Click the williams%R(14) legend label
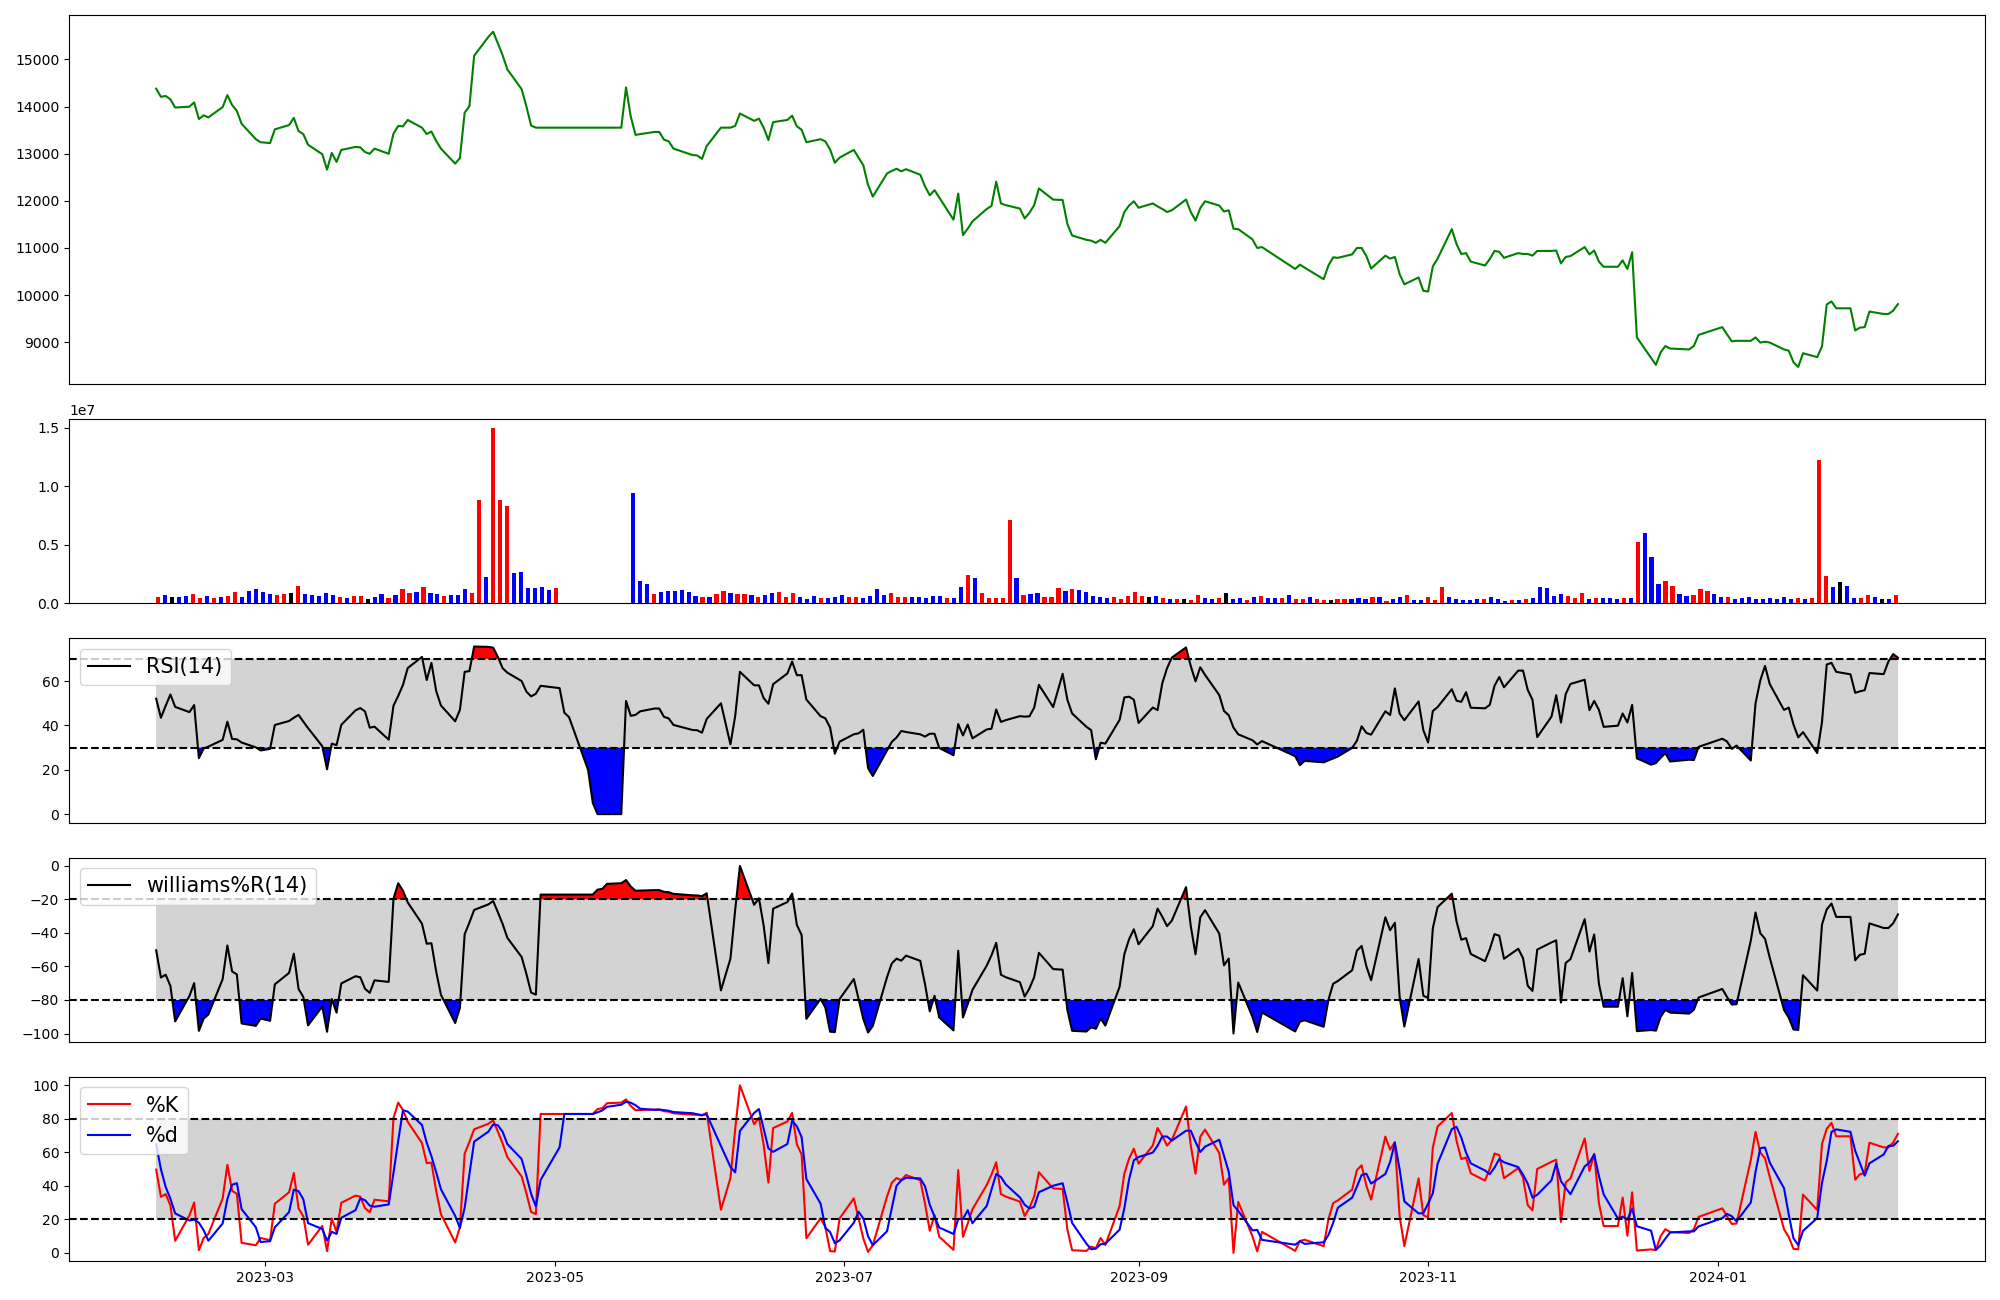Screen dimensions: 2000x1300 click(226, 885)
